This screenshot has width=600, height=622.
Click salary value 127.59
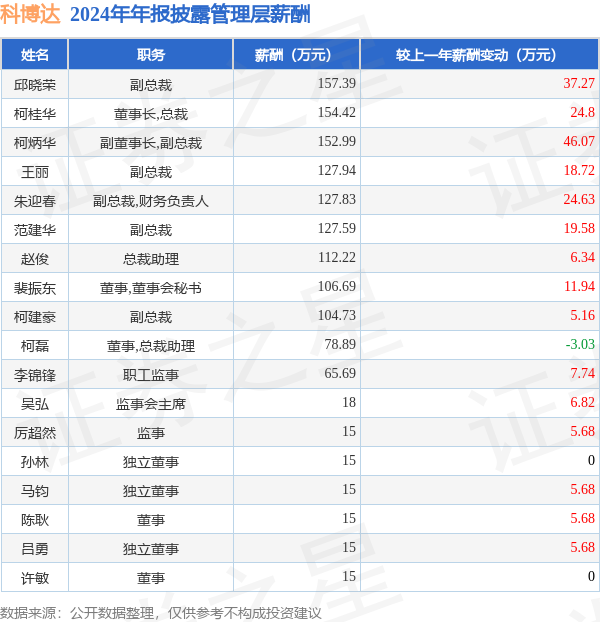[337, 228]
